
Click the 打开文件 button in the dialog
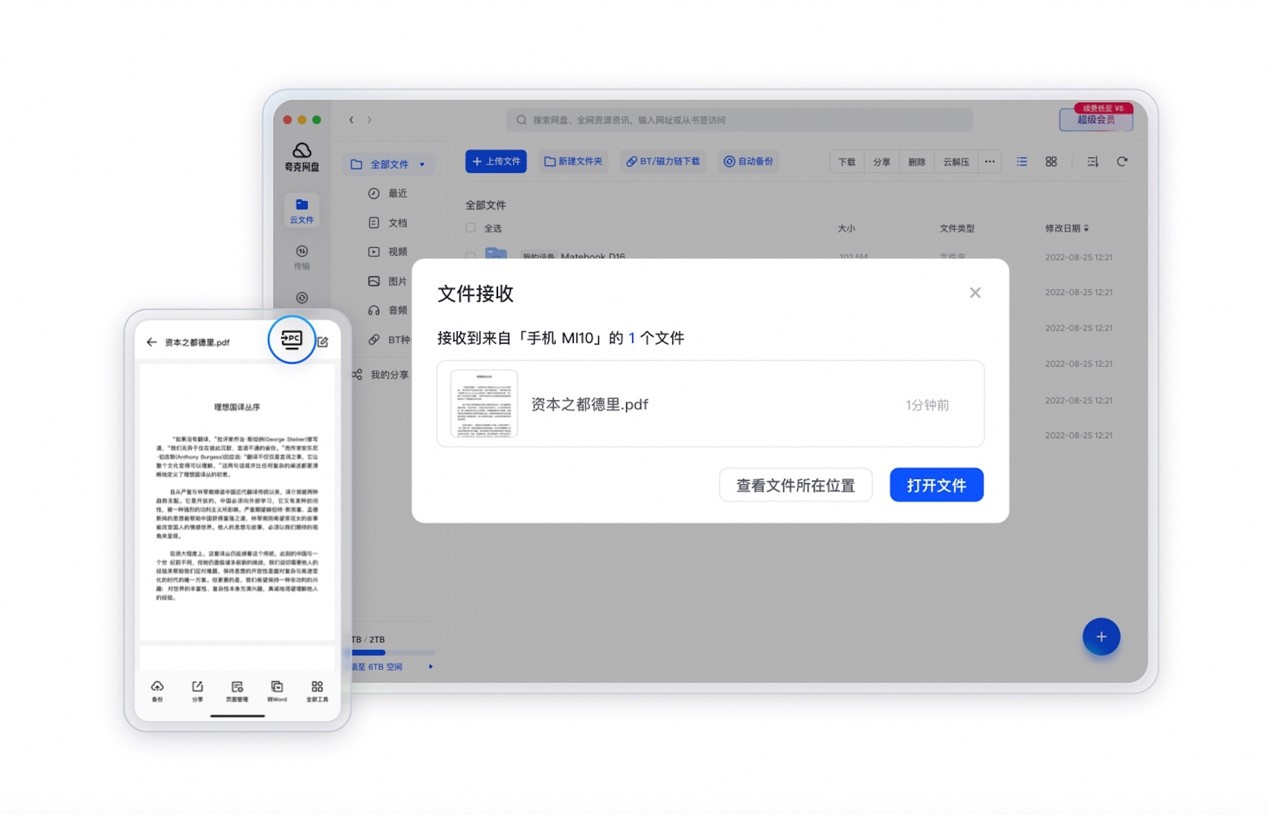coord(936,484)
